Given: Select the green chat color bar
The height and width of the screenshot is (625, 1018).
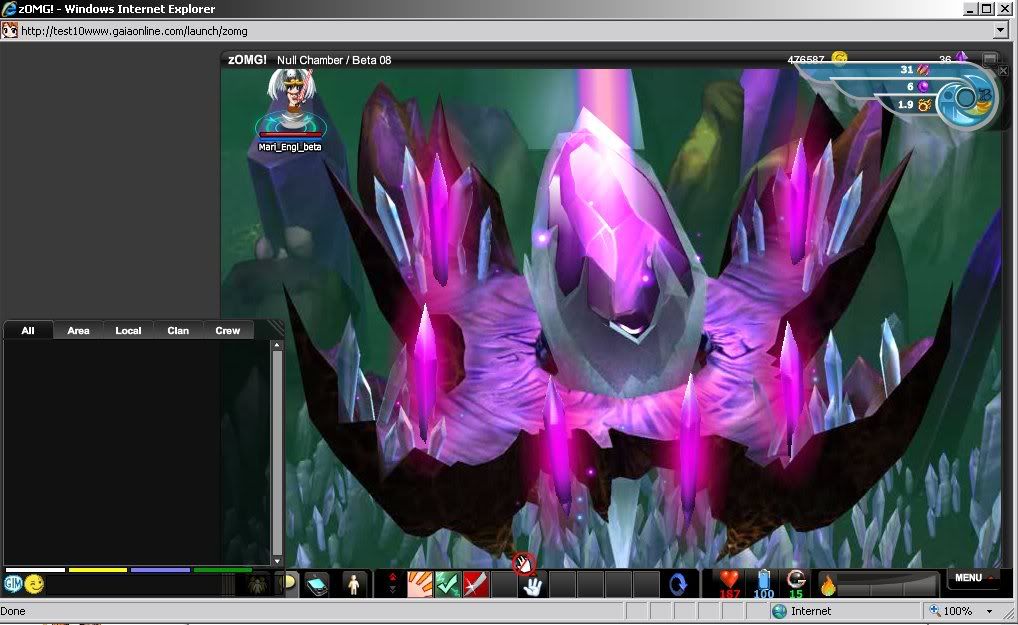Looking at the screenshot, I should point(223,570).
